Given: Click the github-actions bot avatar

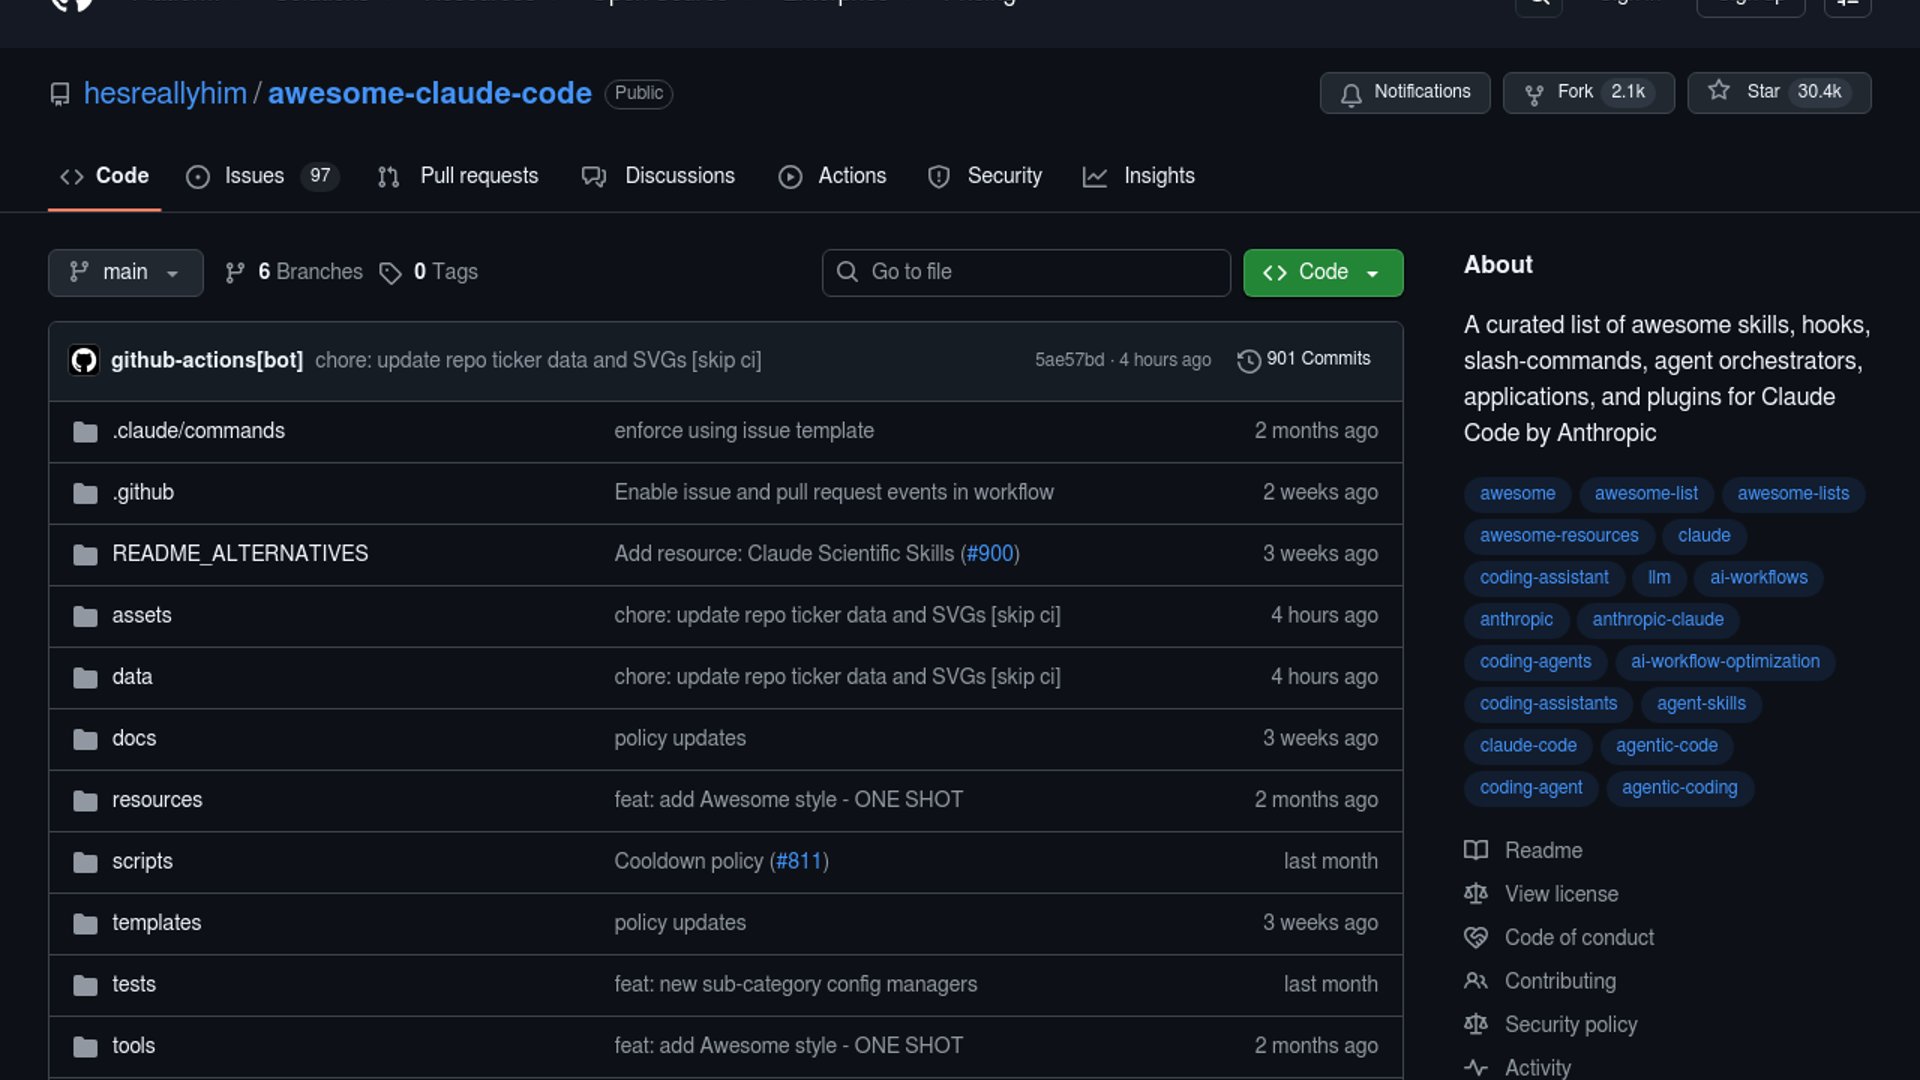Looking at the screenshot, I should pyautogui.click(x=84, y=360).
